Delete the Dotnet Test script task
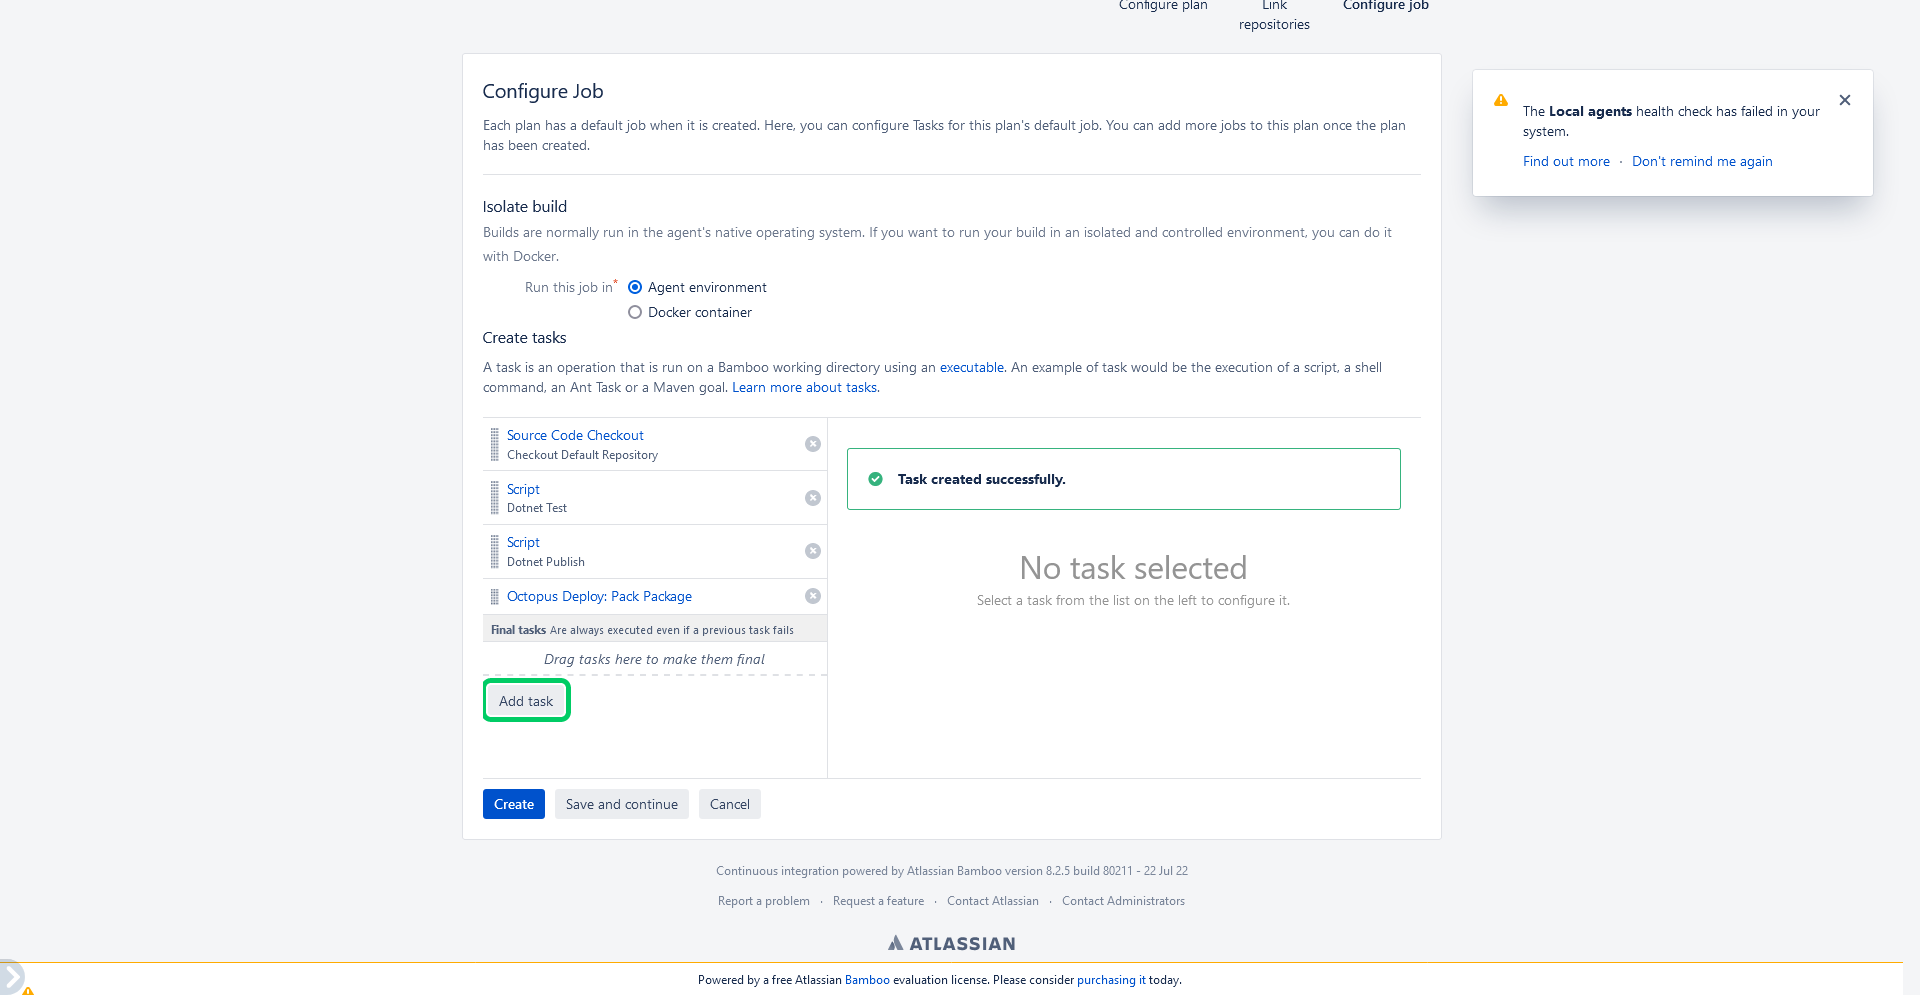The width and height of the screenshot is (1920, 995). coord(813,498)
